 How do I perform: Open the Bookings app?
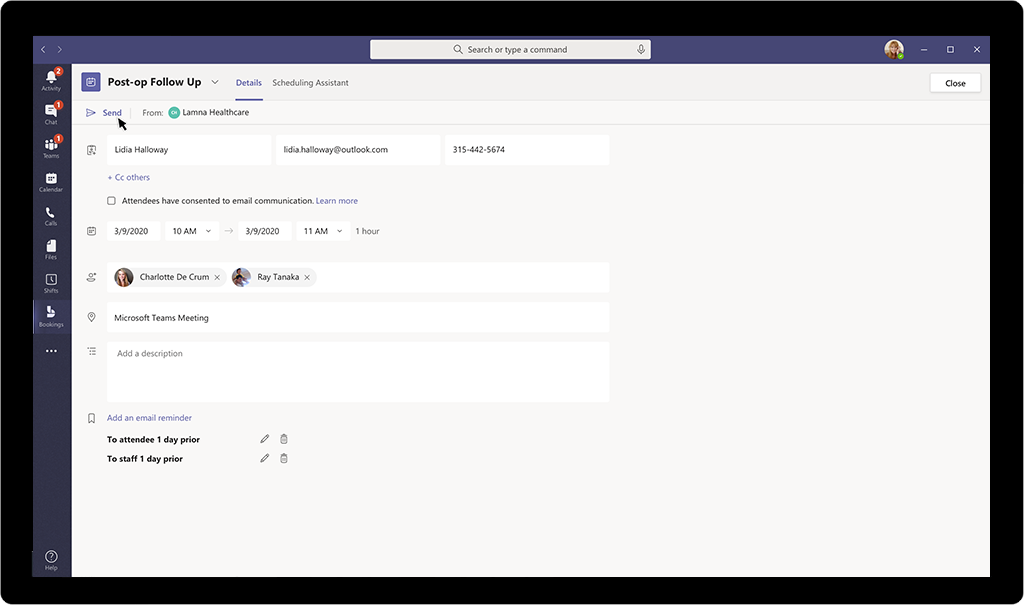coord(51,317)
